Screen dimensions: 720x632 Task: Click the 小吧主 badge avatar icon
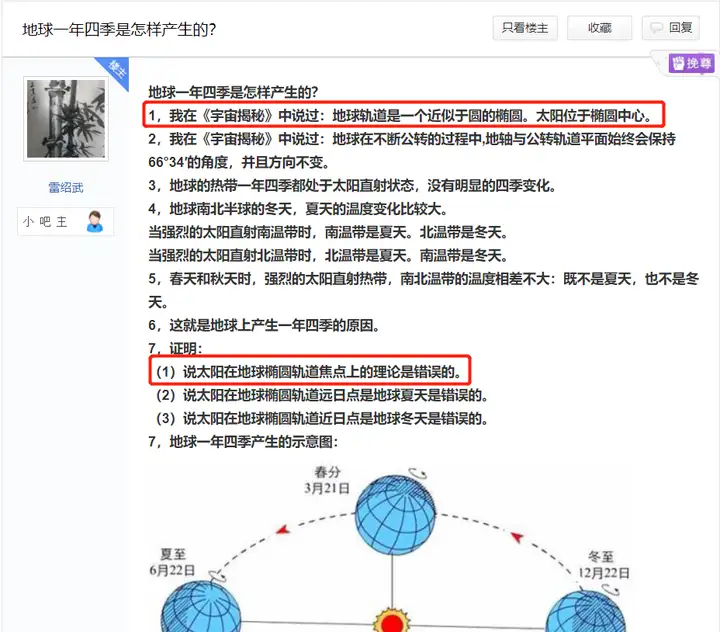(x=95, y=222)
